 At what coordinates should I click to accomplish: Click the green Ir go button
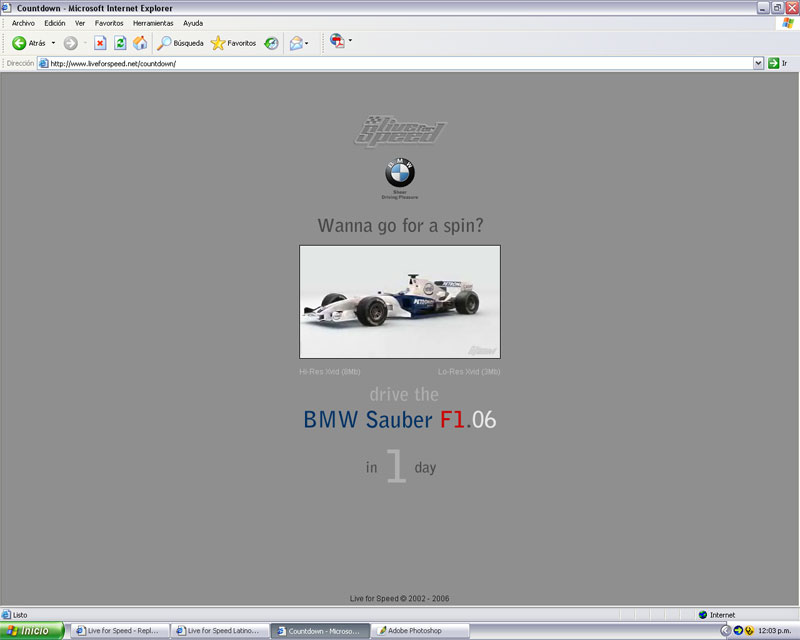point(778,63)
